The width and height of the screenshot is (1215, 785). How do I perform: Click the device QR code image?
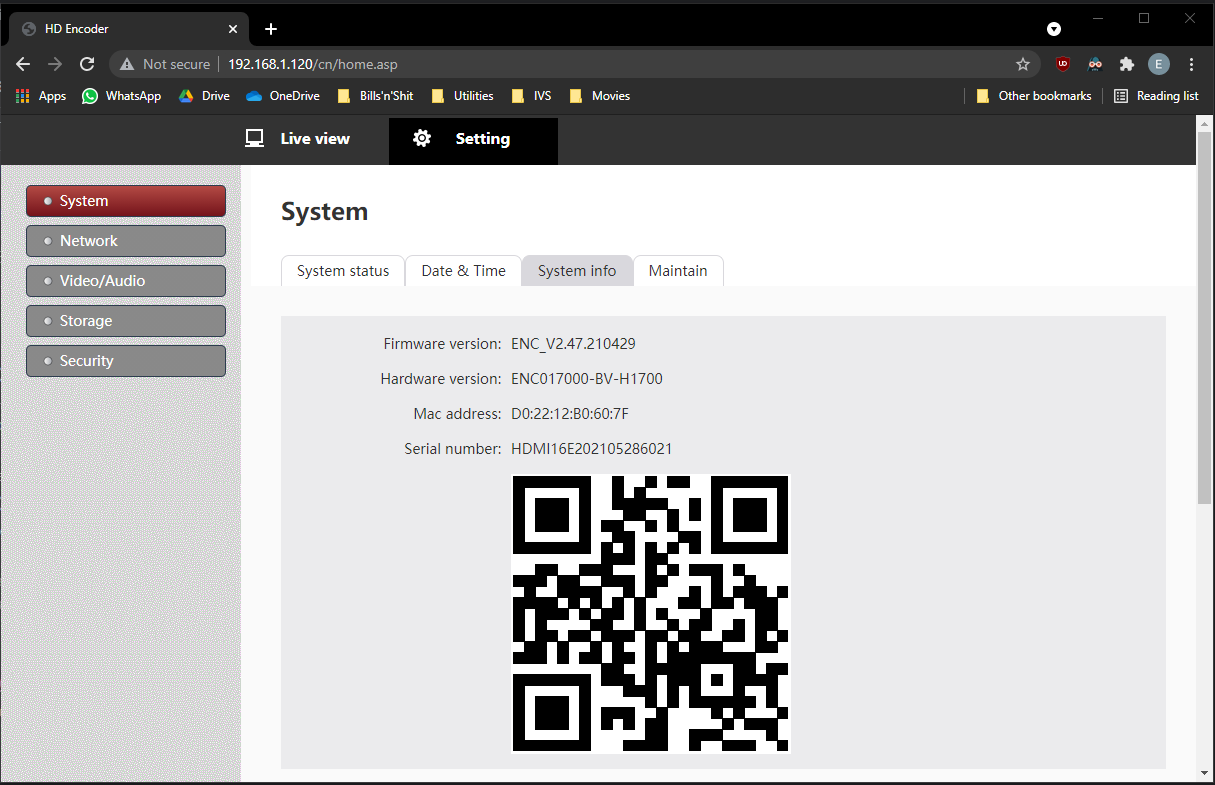coord(651,614)
